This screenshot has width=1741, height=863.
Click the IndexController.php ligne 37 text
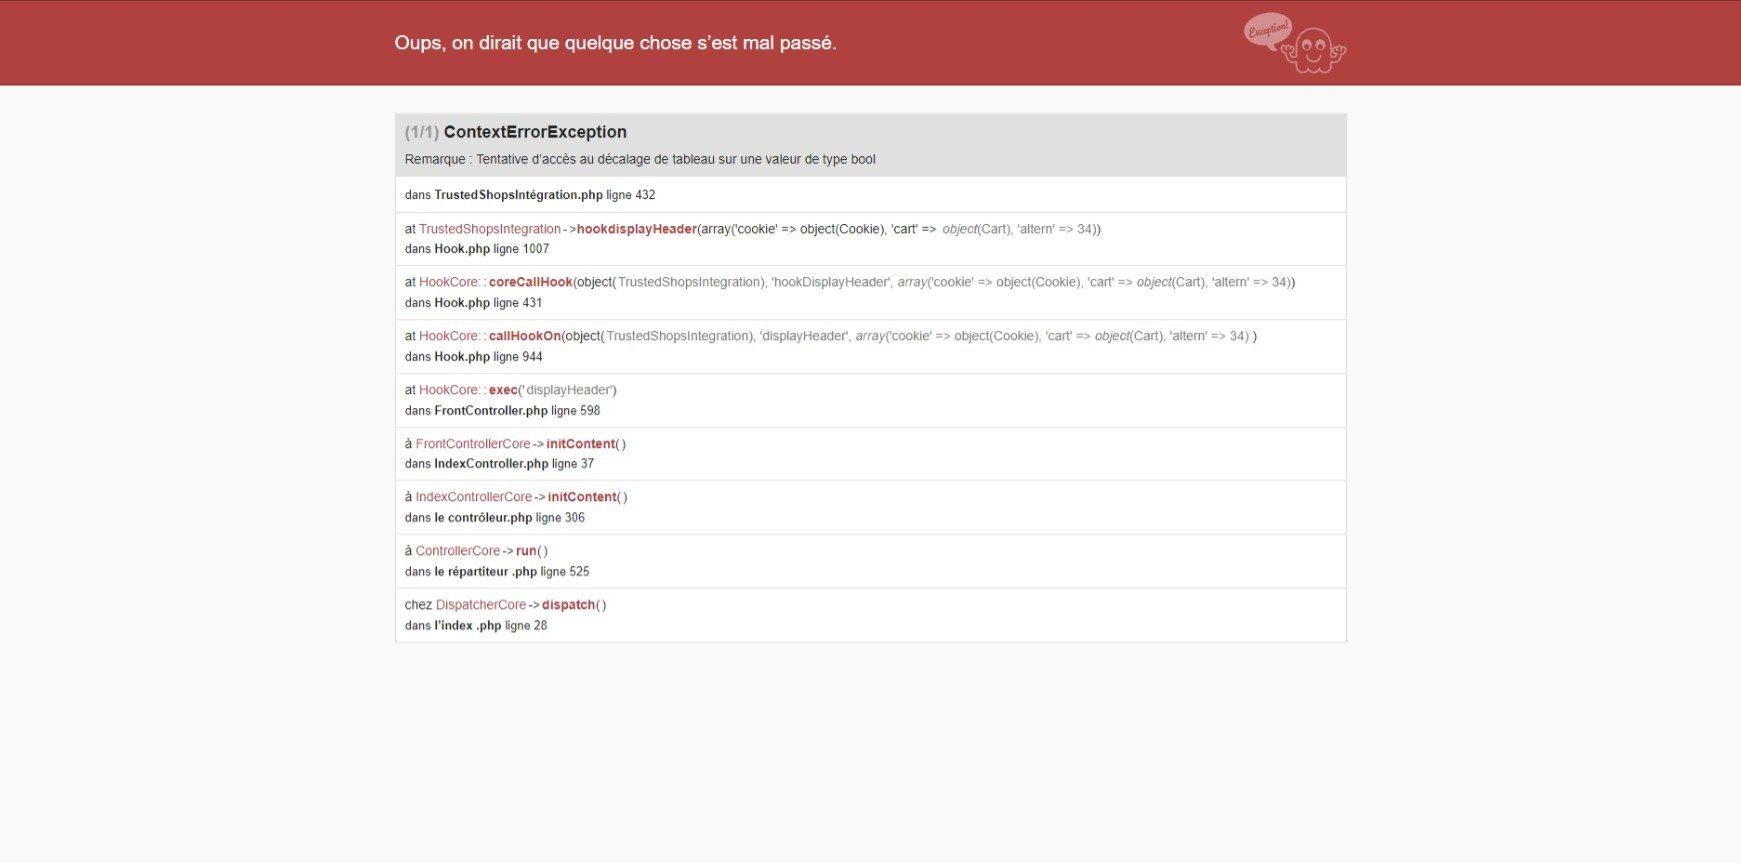(499, 464)
